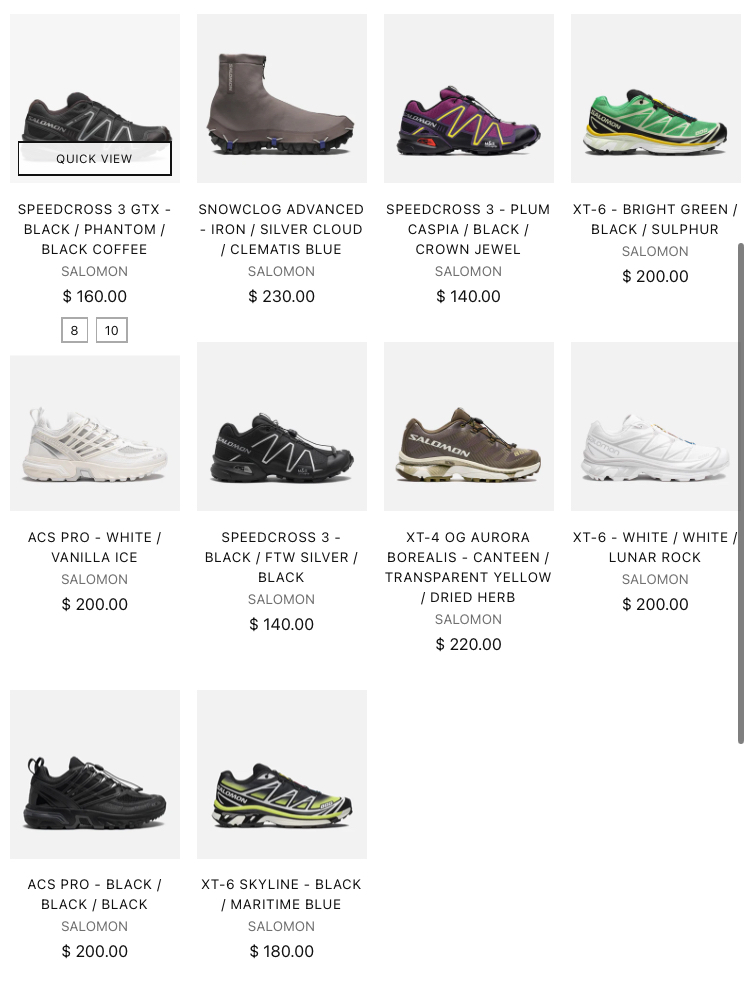Image resolution: width=750 pixels, height=983 pixels.
Task: Open the brown XT-4 OG shoe image
Action: (468, 426)
